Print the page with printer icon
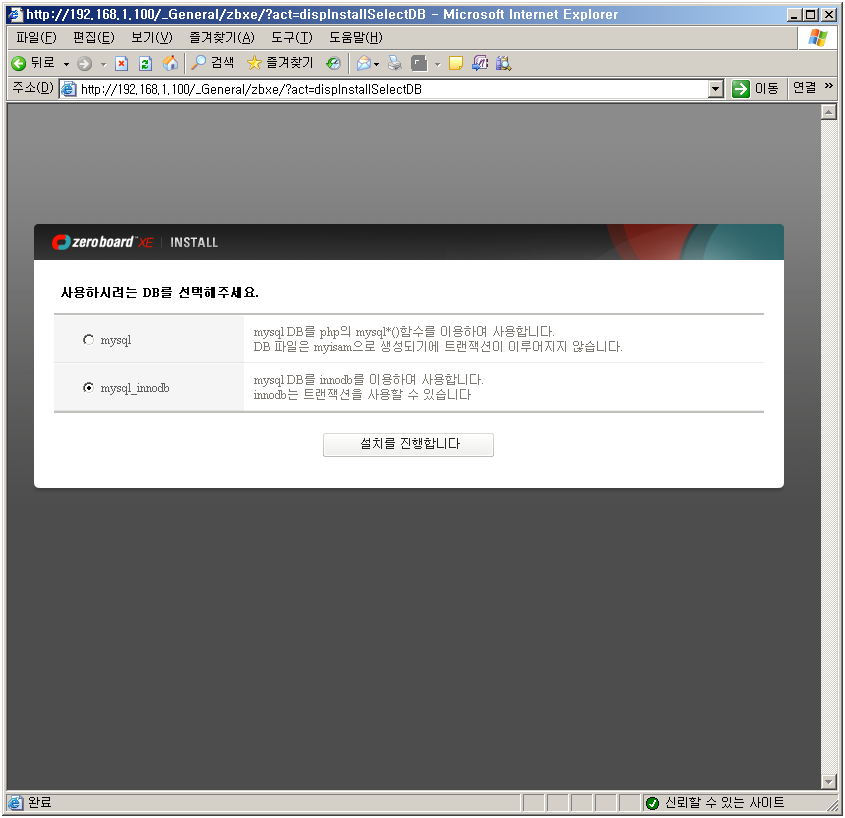Viewport: 845px width, 818px height. tap(395, 64)
